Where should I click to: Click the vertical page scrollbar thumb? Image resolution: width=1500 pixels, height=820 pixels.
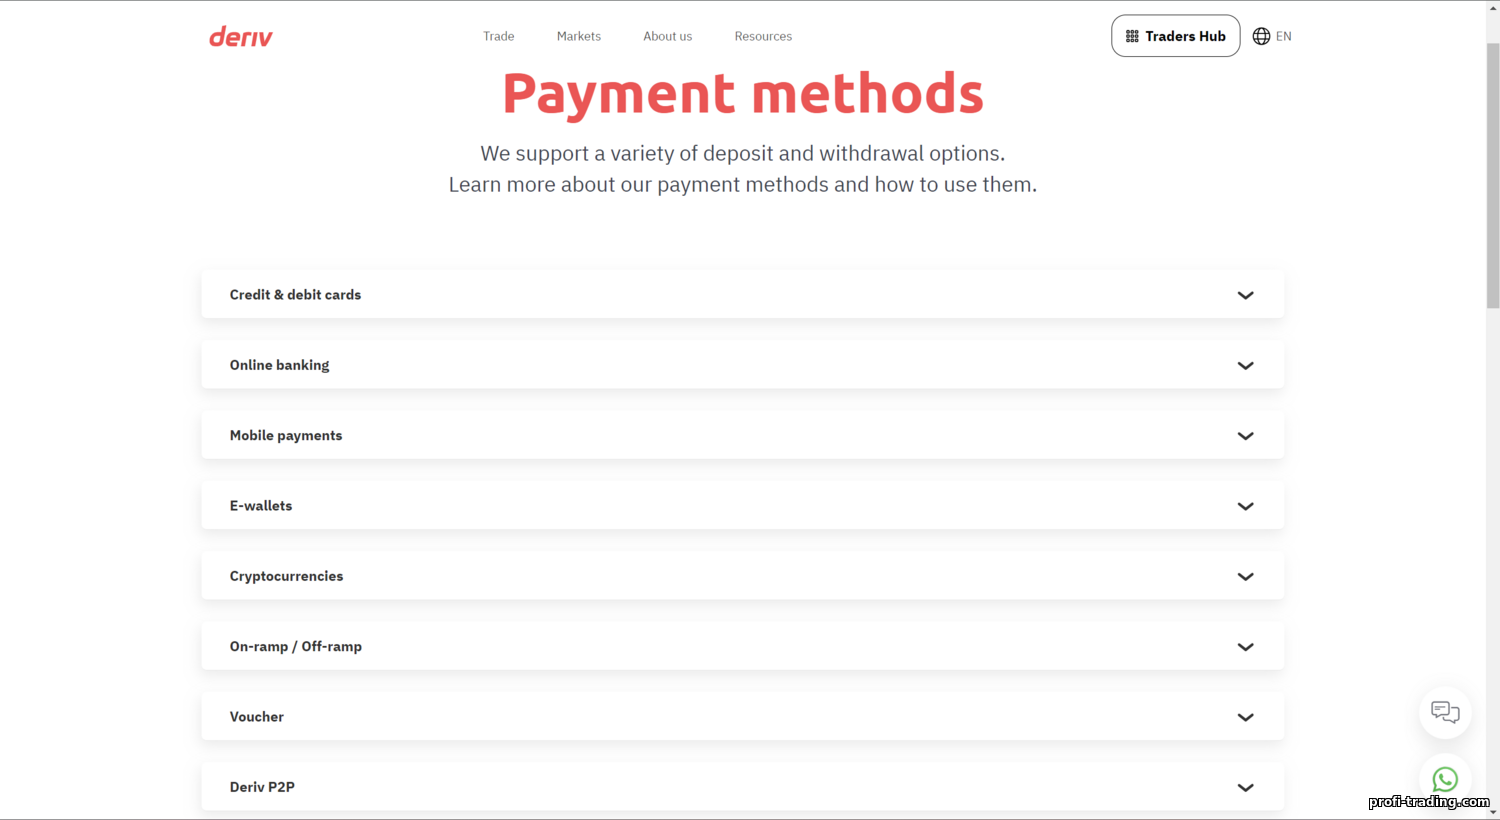[1493, 175]
